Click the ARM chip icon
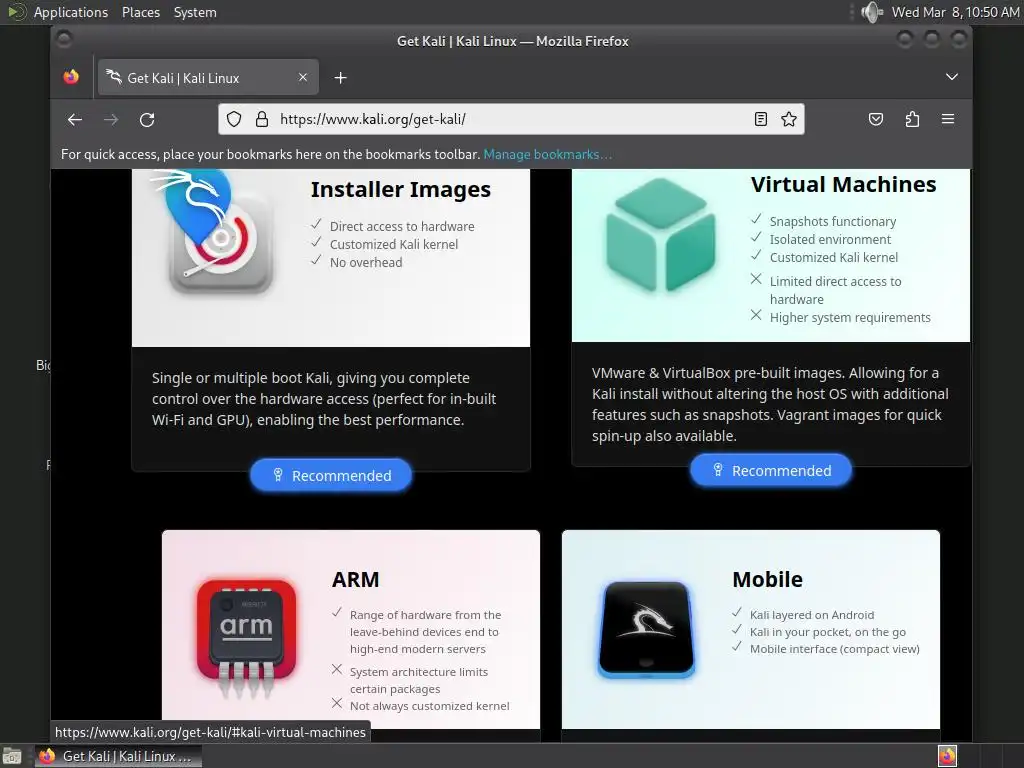 pyautogui.click(x=246, y=638)
